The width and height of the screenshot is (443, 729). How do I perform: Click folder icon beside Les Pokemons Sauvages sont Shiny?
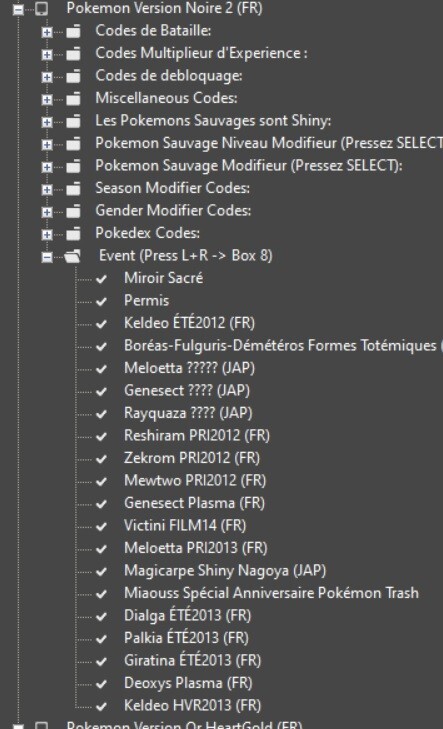[x=73, y=121]
